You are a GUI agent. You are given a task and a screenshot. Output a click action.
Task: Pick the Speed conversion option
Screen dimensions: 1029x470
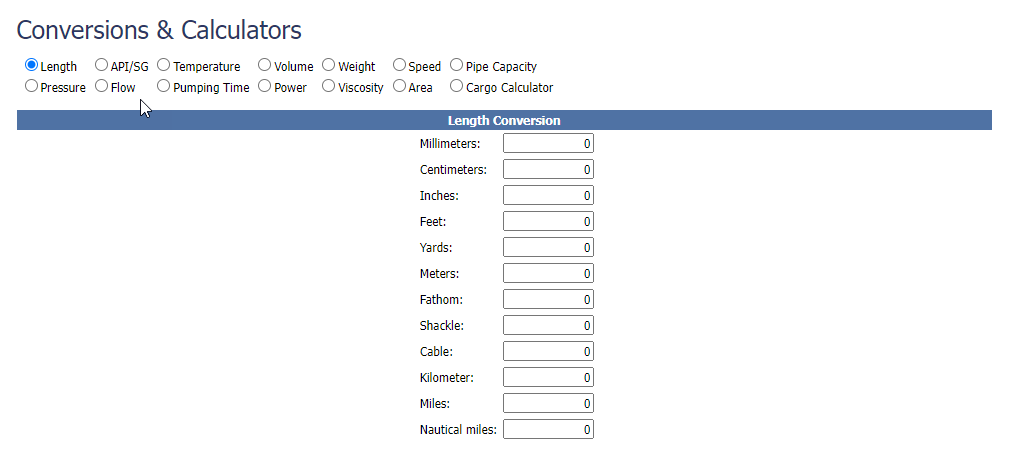[400, 66]
